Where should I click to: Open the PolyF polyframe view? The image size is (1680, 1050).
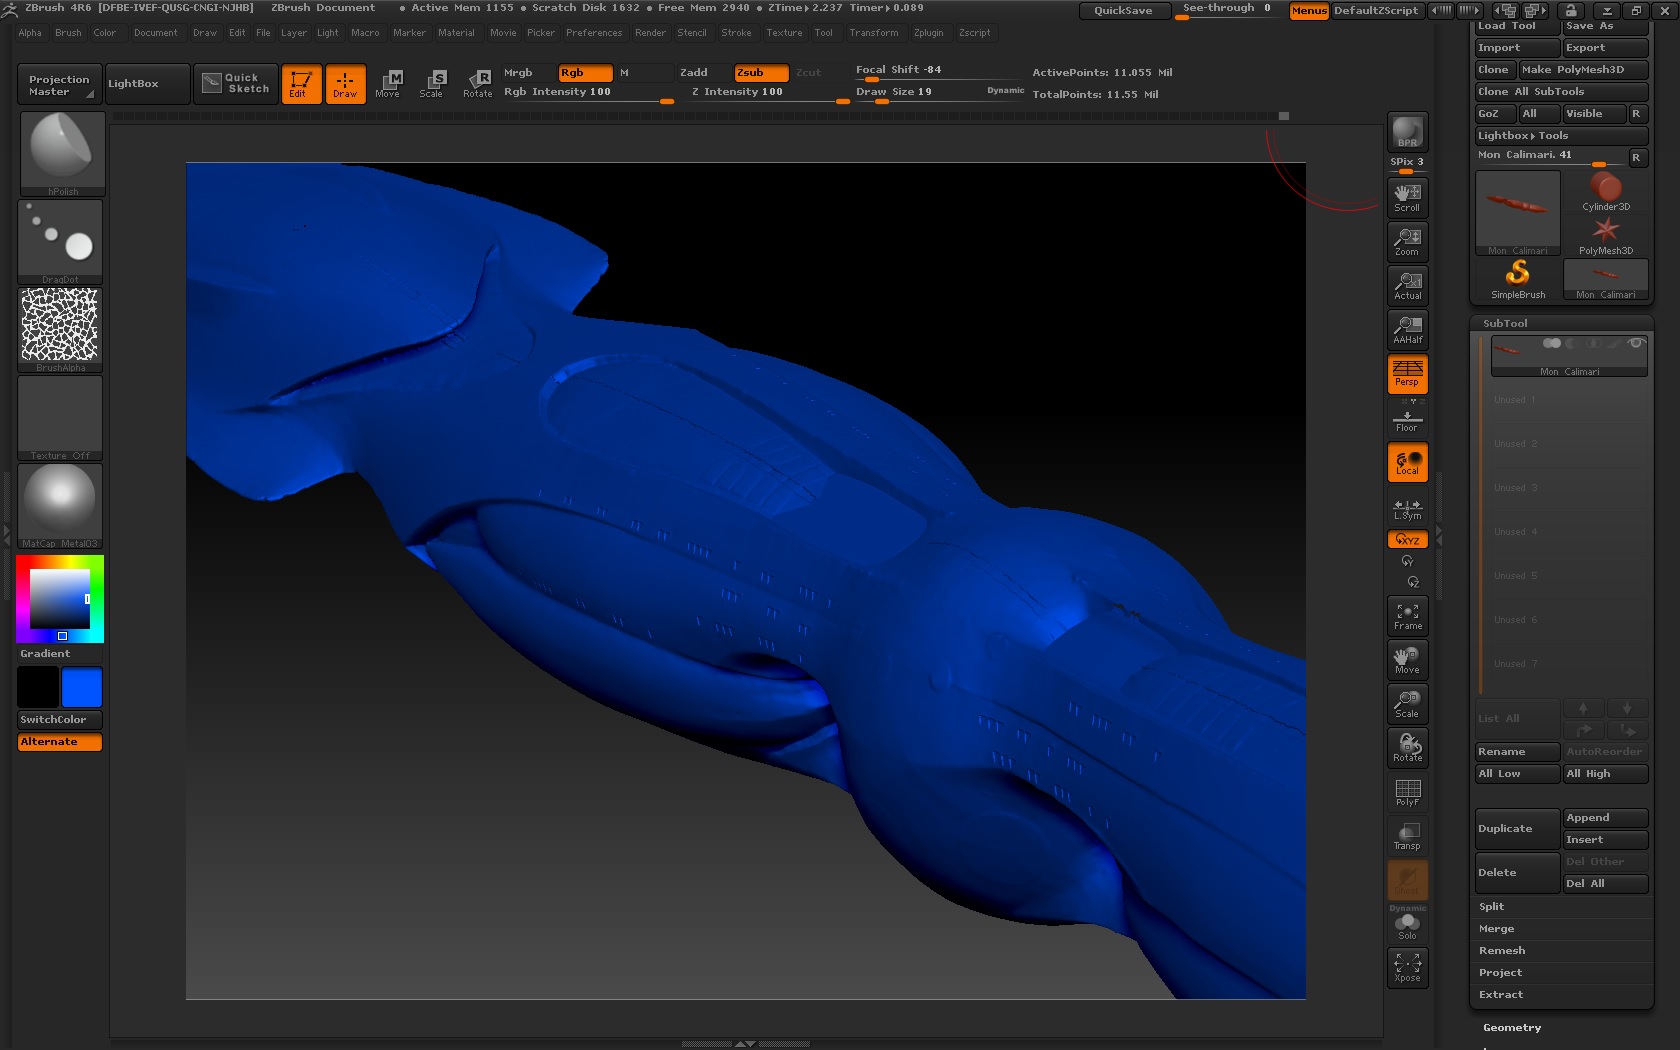tap(1407, 792)
